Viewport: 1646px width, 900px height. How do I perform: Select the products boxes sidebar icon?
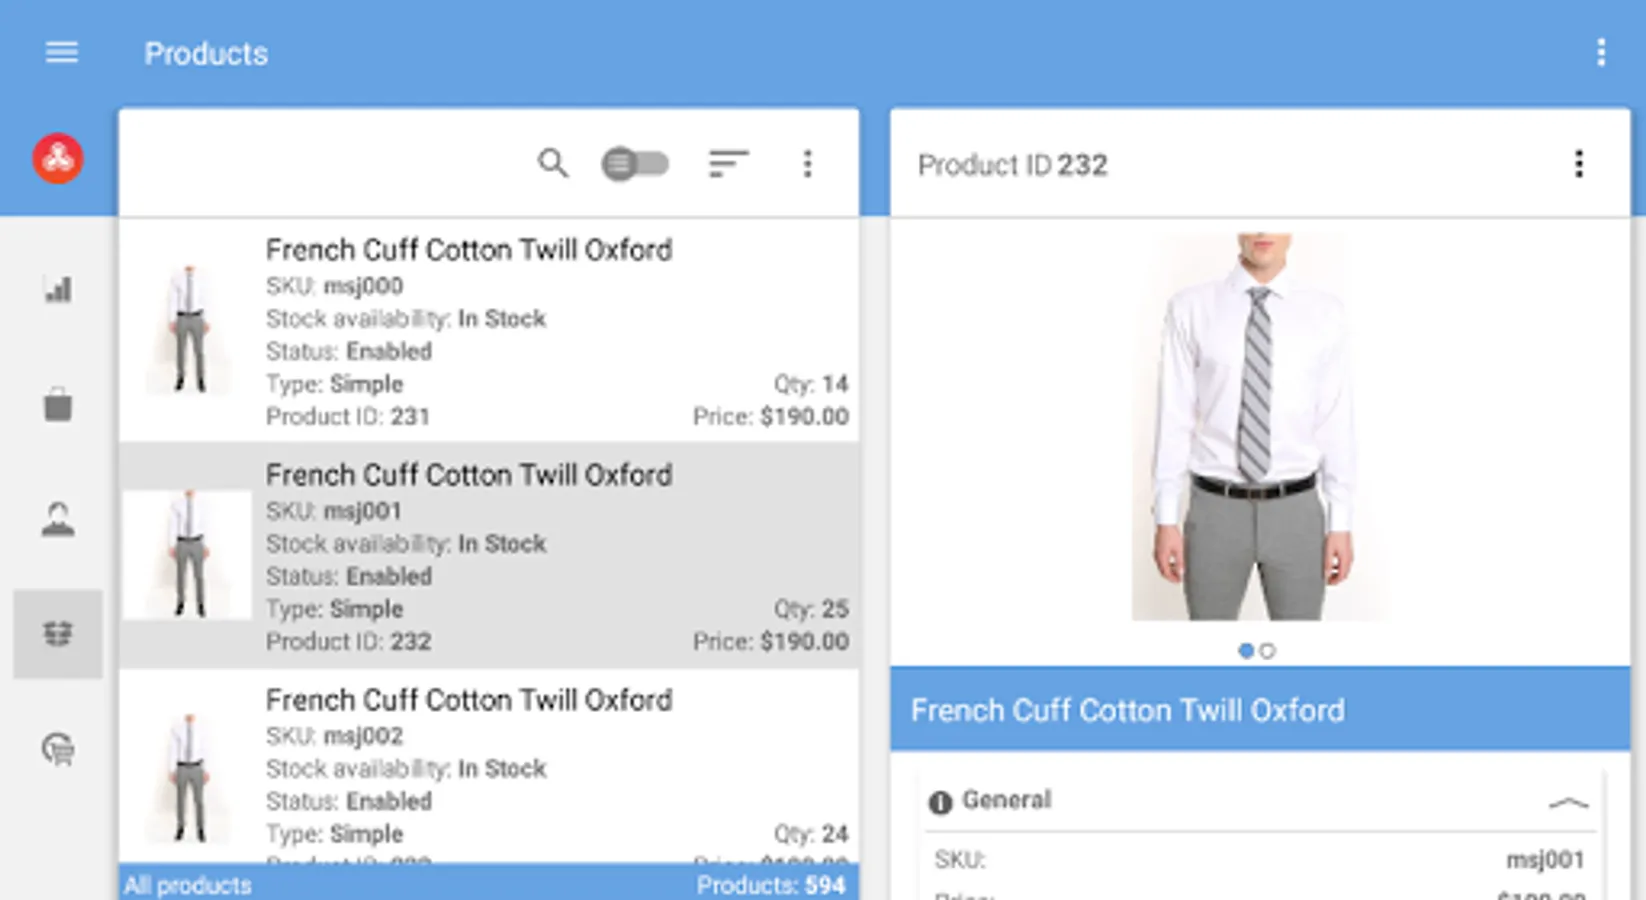pyautogui.click(x=58, y=634)
